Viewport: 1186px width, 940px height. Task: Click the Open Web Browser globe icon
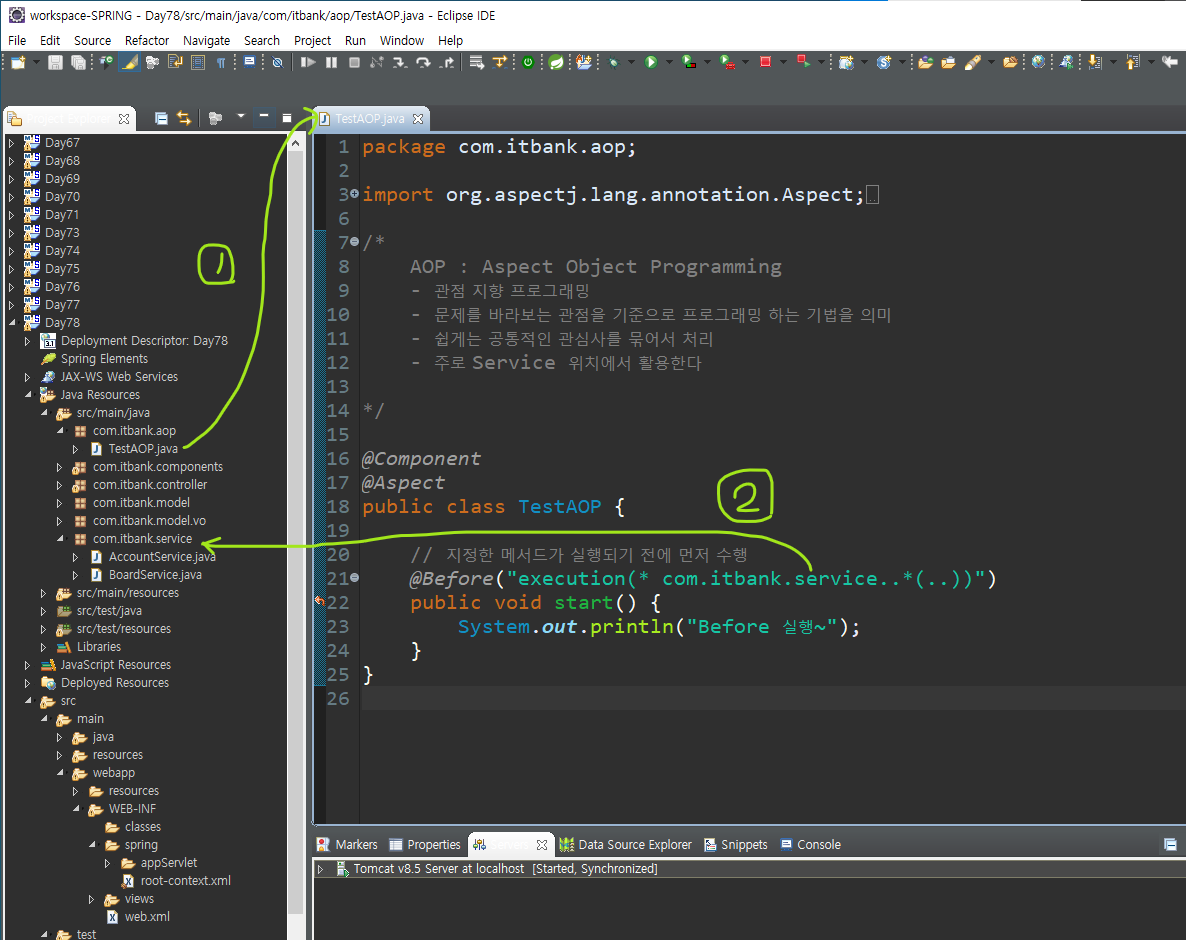coord(1039,63)
